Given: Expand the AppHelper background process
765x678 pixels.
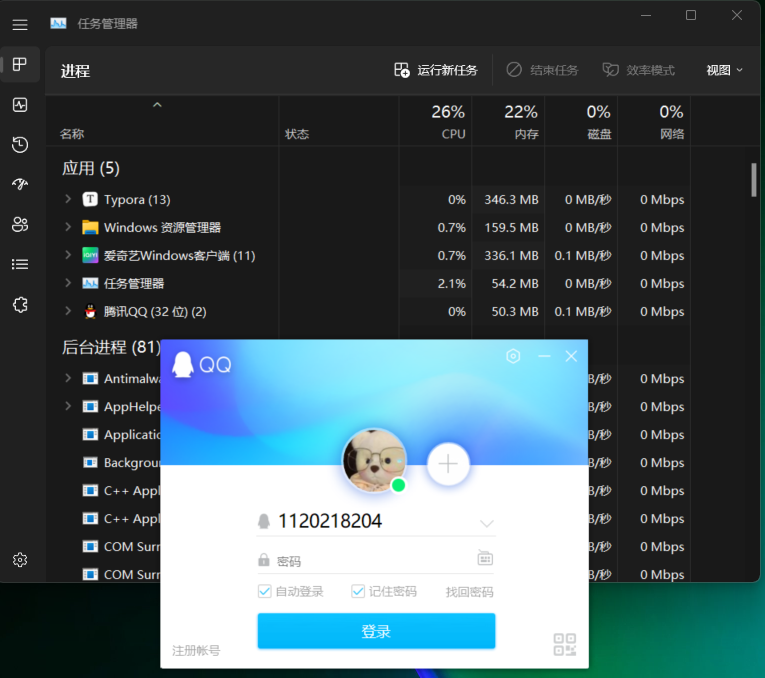Looking at the screenshot, I should click(x=68, y=406).
